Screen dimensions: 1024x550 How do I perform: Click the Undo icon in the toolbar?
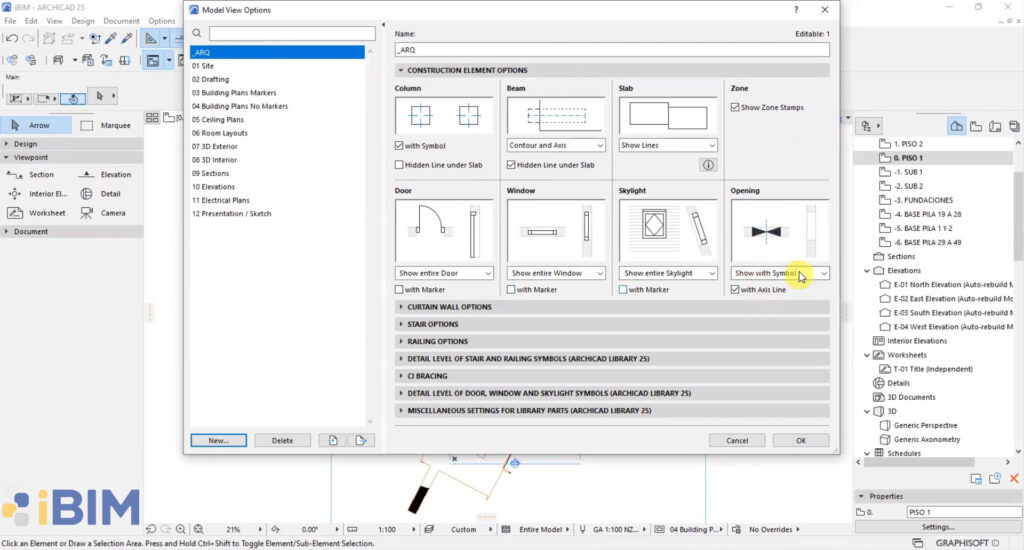tap(11, 39)
